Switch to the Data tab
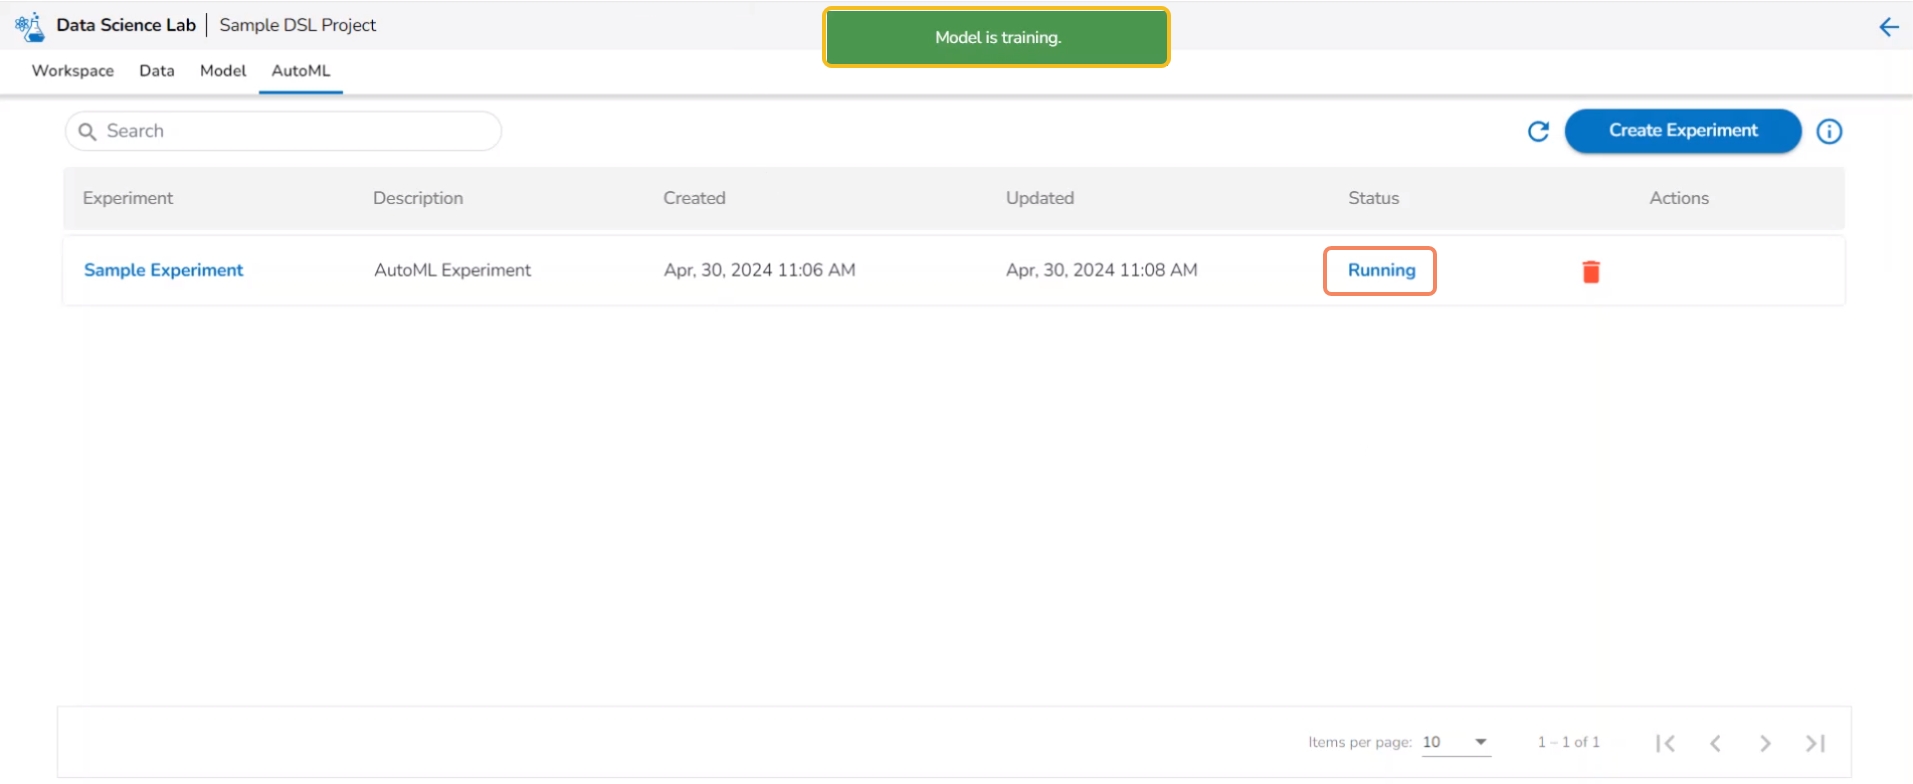 click(157, 71)
